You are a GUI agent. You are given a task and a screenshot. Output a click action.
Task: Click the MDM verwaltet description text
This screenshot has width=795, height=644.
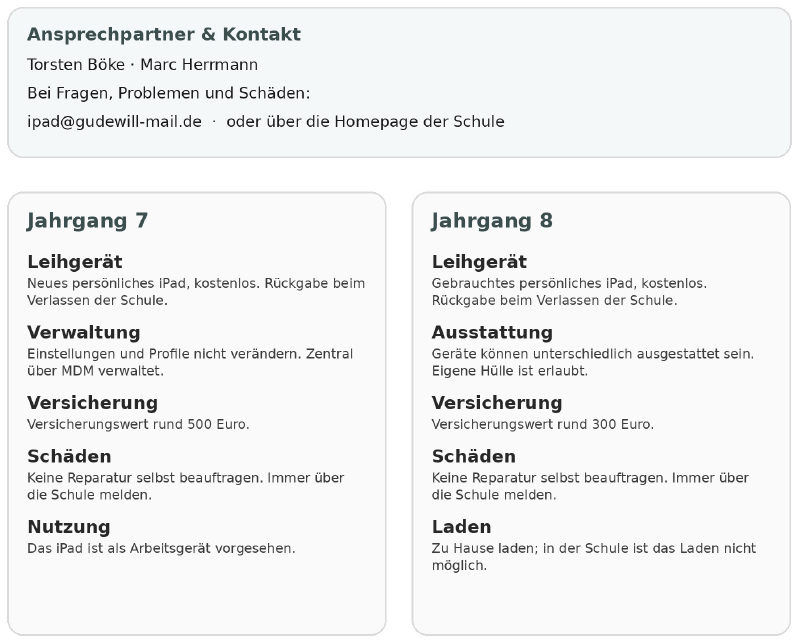(x=113, y=371)
